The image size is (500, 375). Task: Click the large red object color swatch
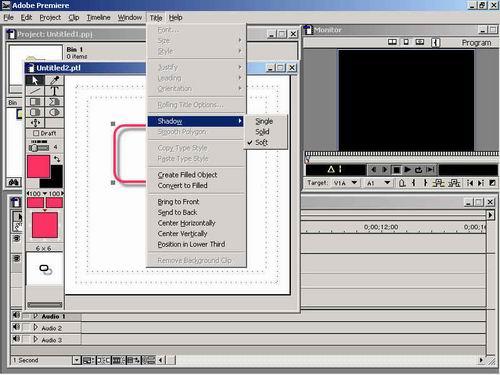coord(38,166)
